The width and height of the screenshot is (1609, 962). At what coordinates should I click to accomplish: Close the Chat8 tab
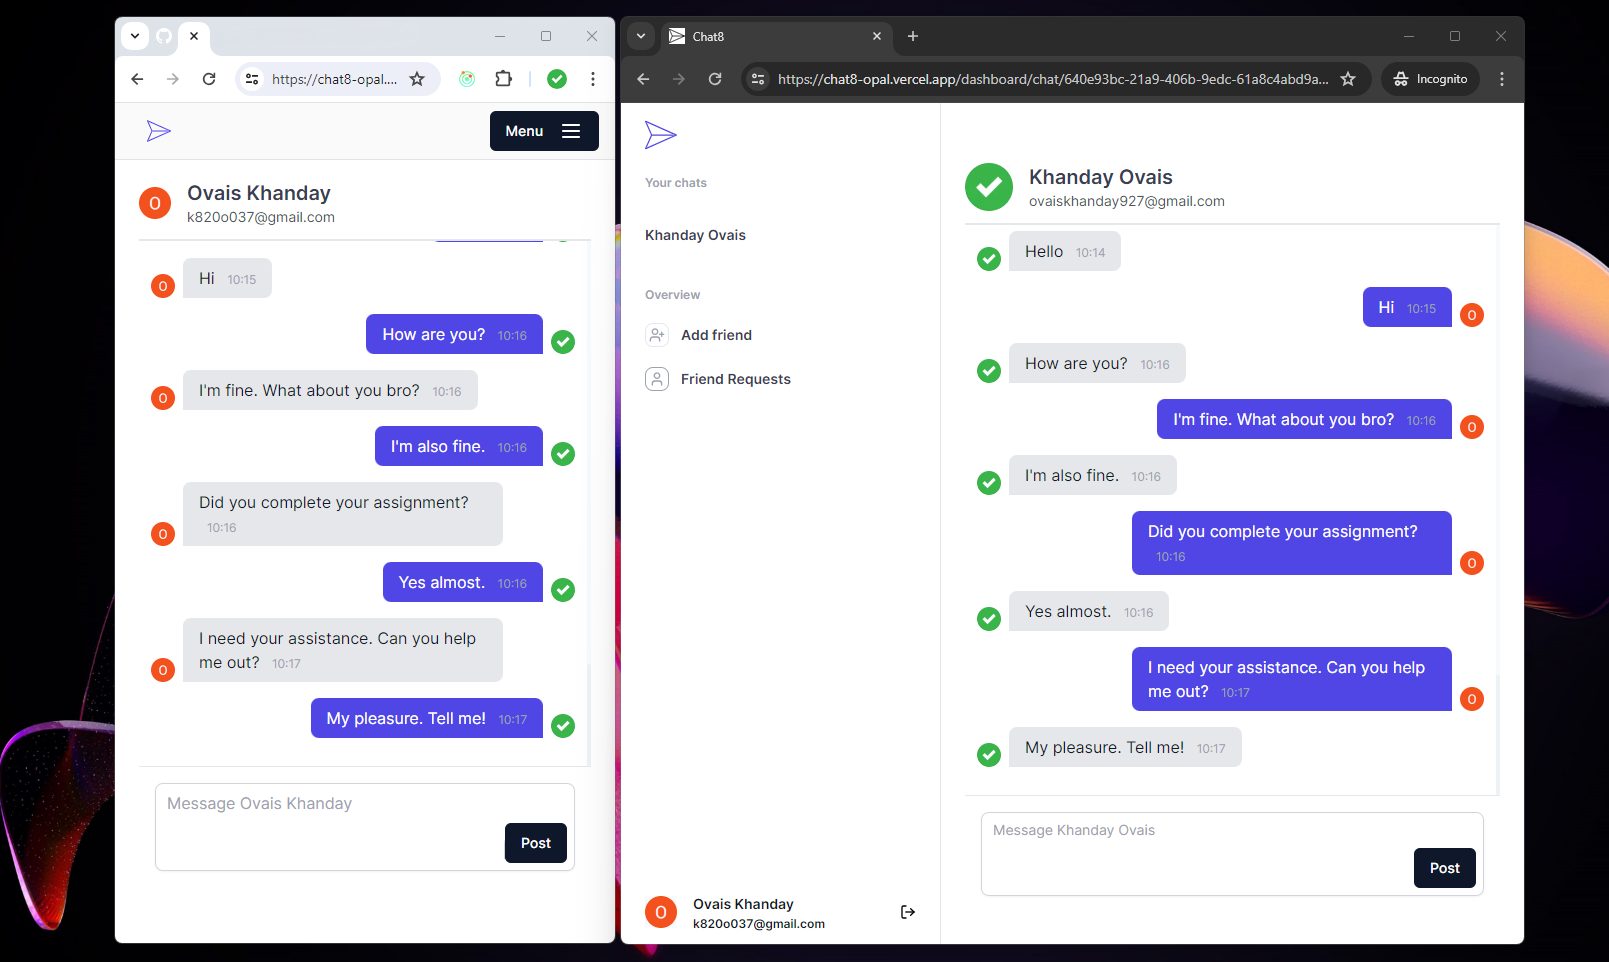[x=877, y=36]
